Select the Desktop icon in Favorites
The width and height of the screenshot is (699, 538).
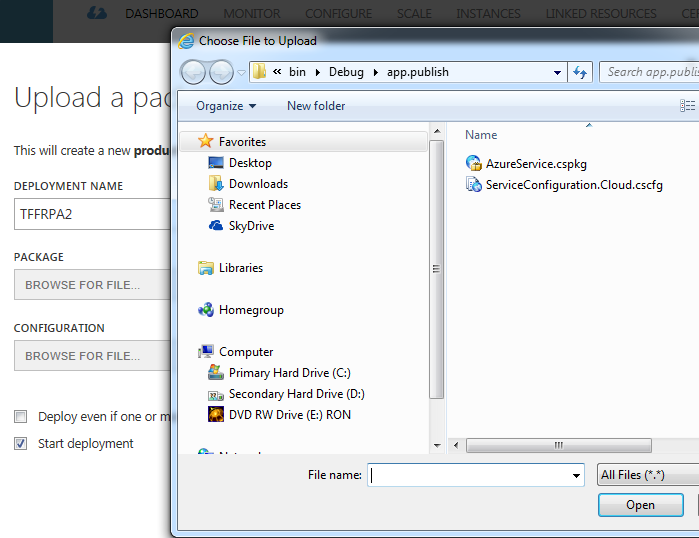216,163
